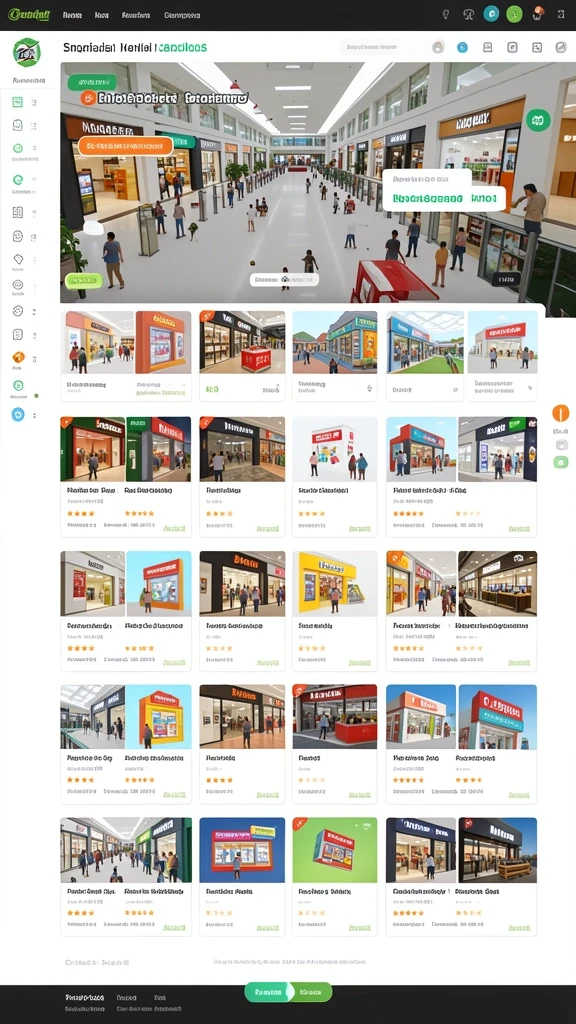Open the second menu item in top bar
Screen dimensions: 576x1024
[x=101, y=15]
